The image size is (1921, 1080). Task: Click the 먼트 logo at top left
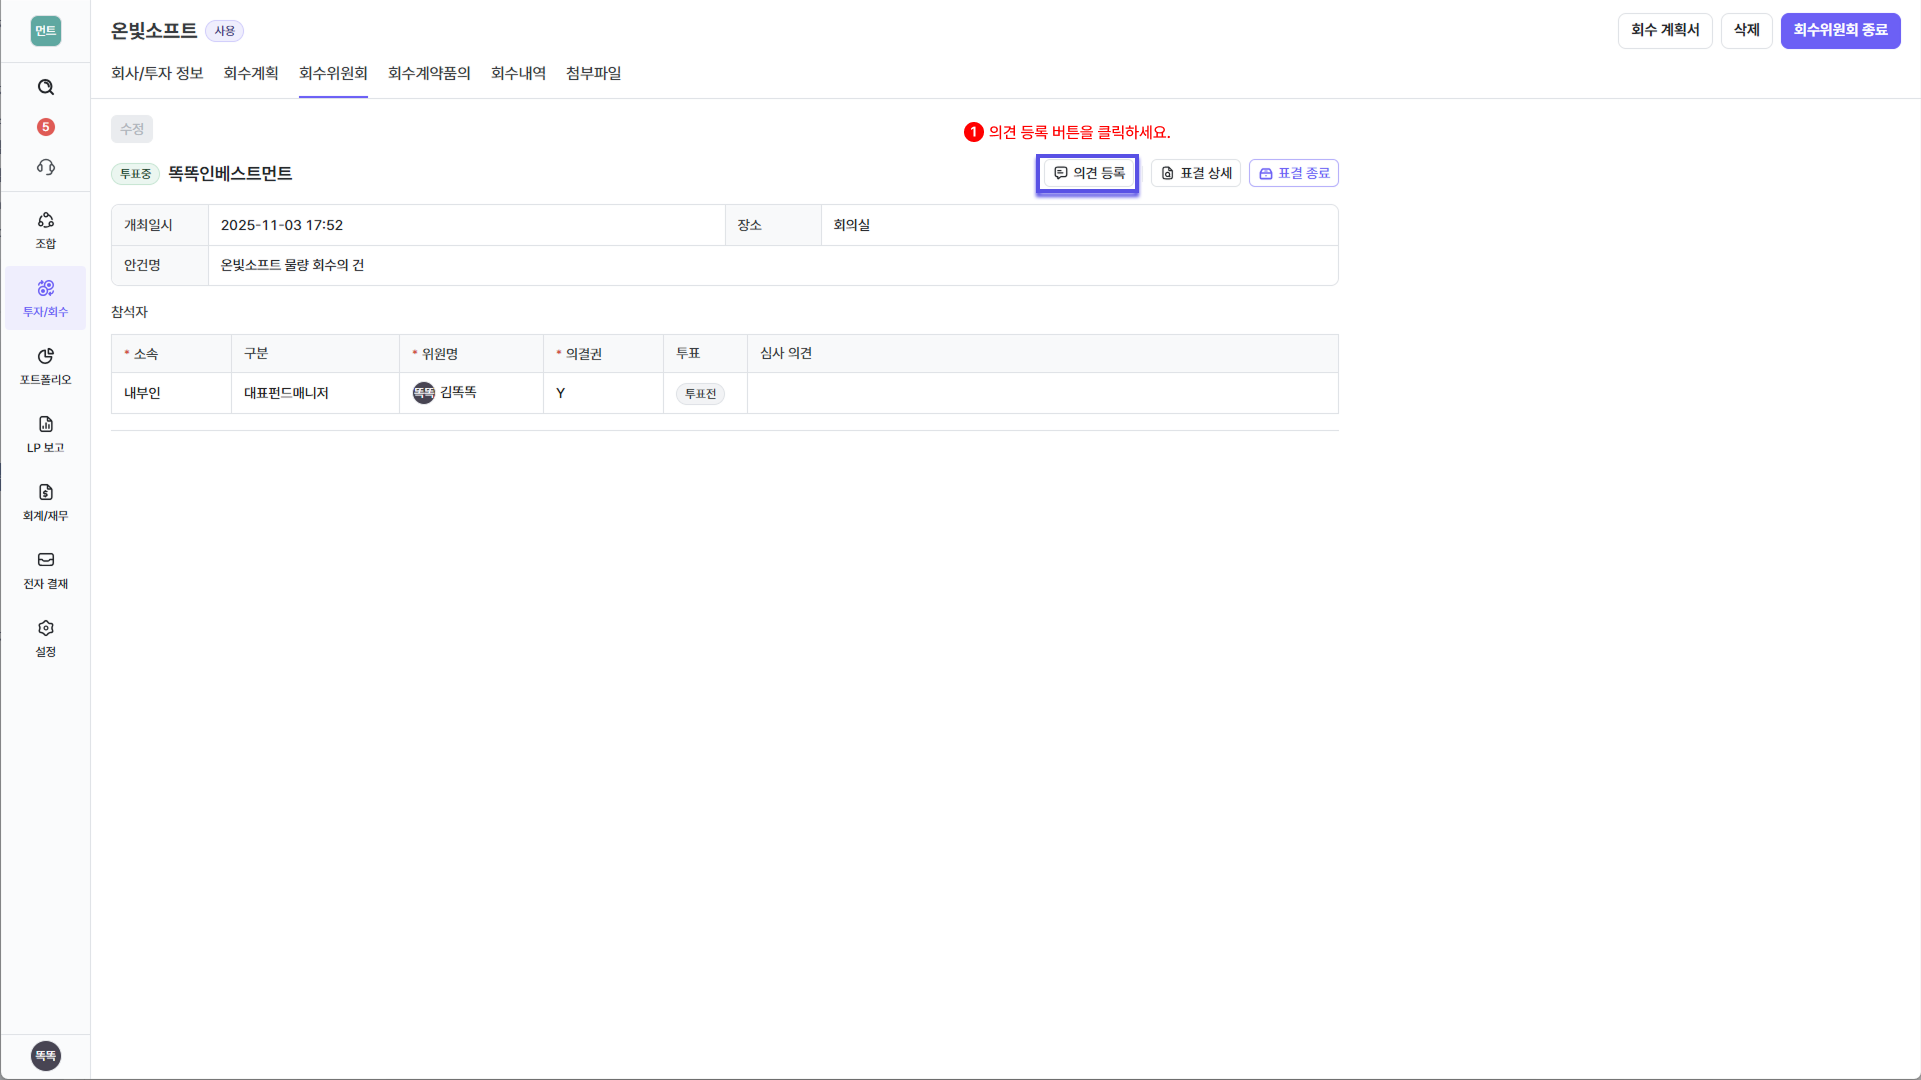tap(46, 31)
